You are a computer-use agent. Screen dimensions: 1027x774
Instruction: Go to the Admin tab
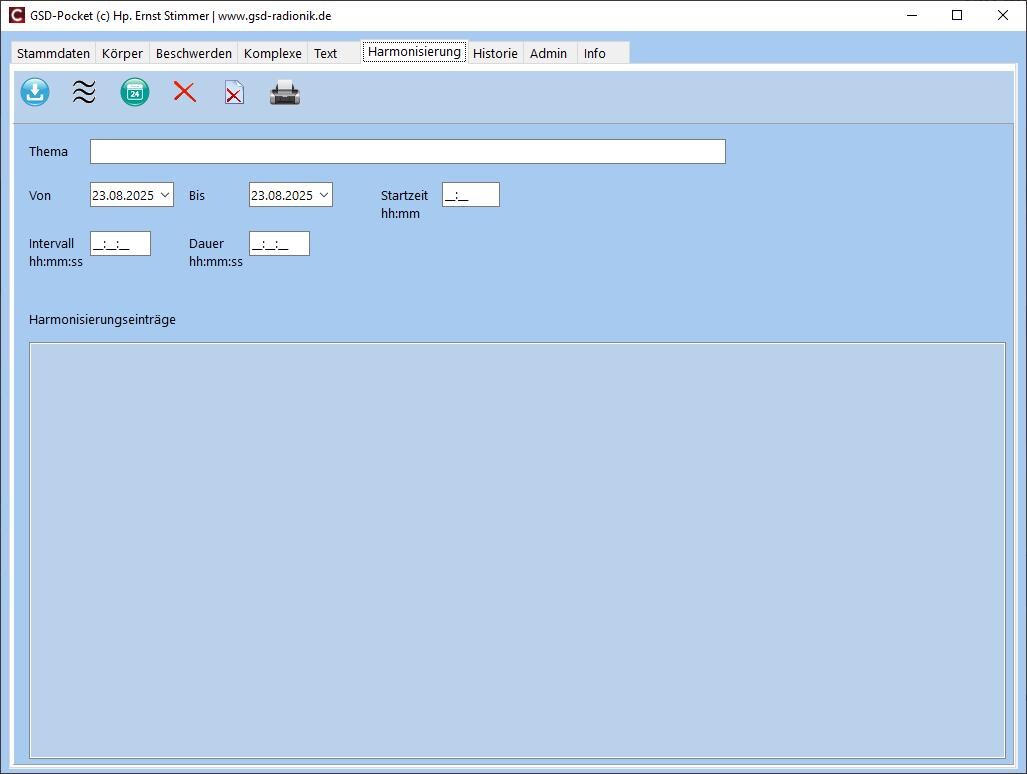(x=549, y=53)
